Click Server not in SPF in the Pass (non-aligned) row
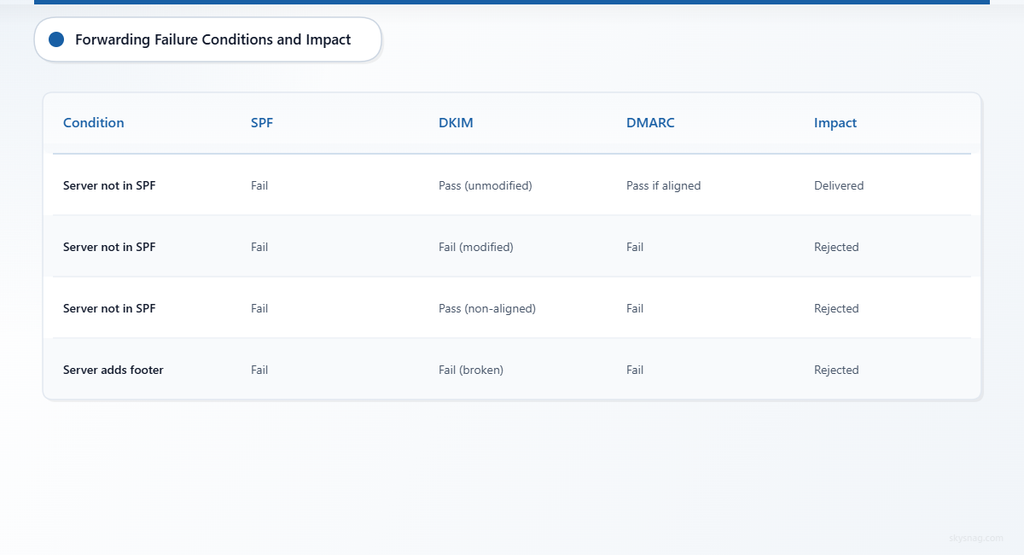 (109, 308)
